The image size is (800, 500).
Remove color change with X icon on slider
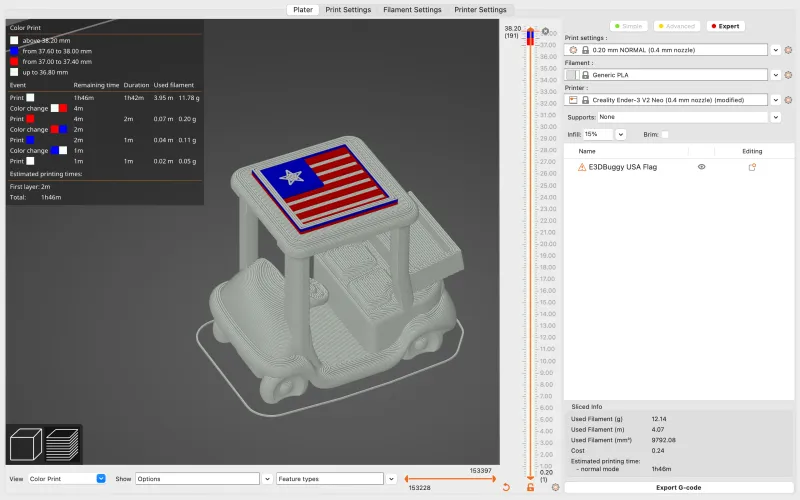[545, 32]
